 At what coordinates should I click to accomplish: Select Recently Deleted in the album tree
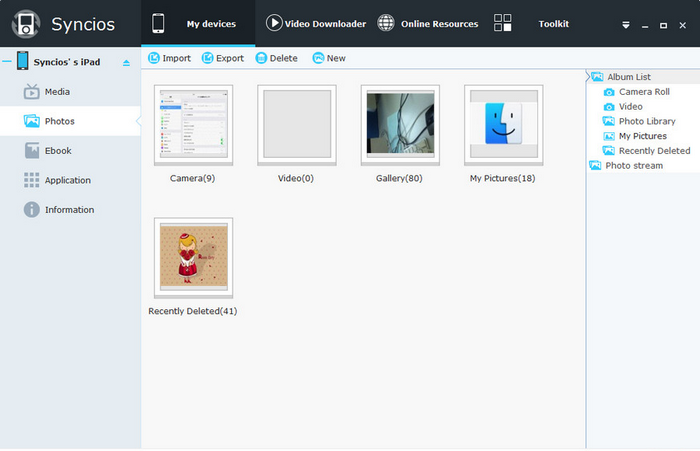click(654, 150)
